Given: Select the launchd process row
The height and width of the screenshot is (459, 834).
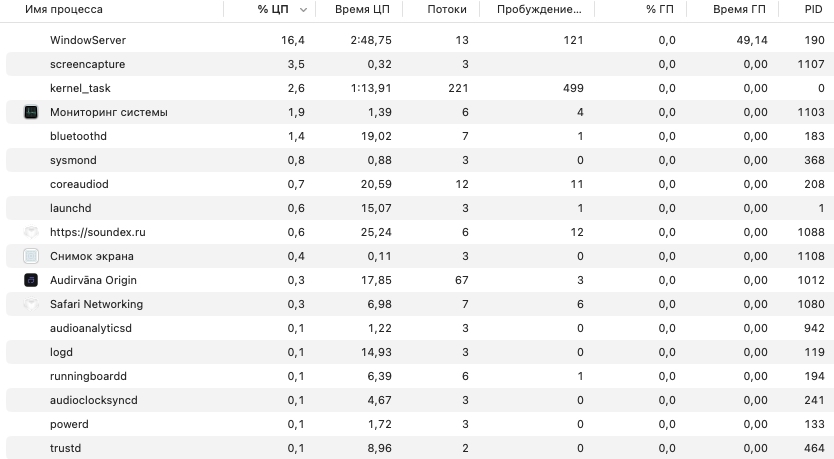Looking at the screenshot, I should tap(70, 208).
